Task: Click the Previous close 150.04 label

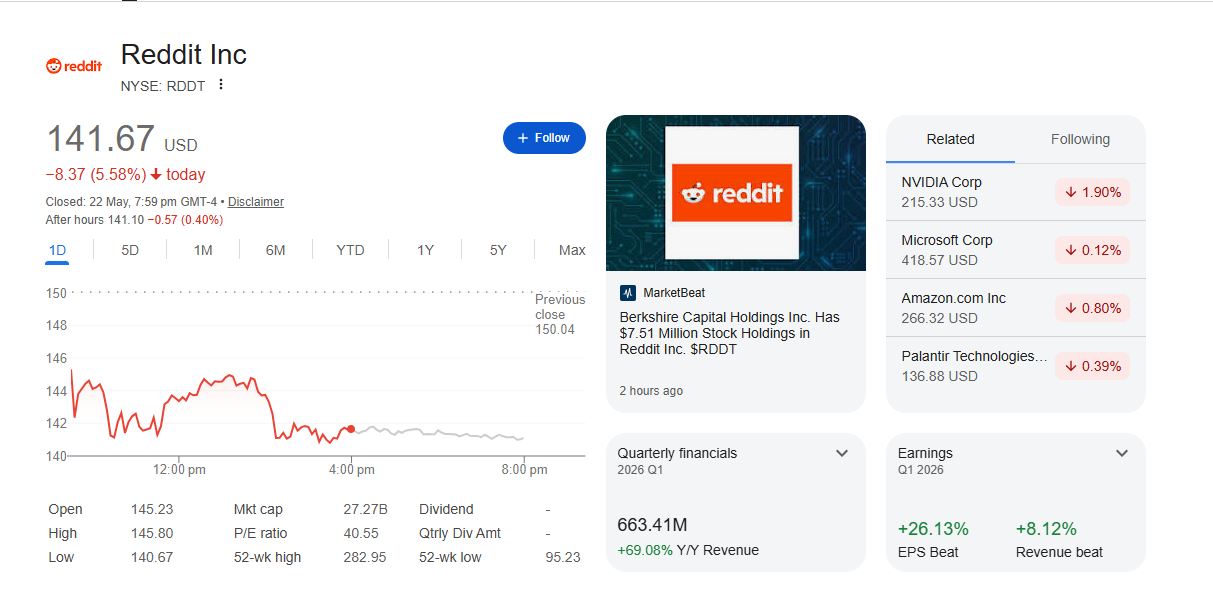Action: [x=558, y=314]
